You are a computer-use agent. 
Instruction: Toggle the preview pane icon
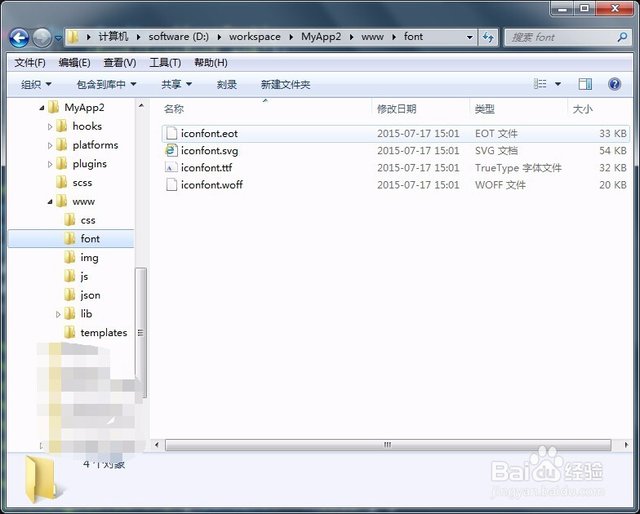click(585, 84)
